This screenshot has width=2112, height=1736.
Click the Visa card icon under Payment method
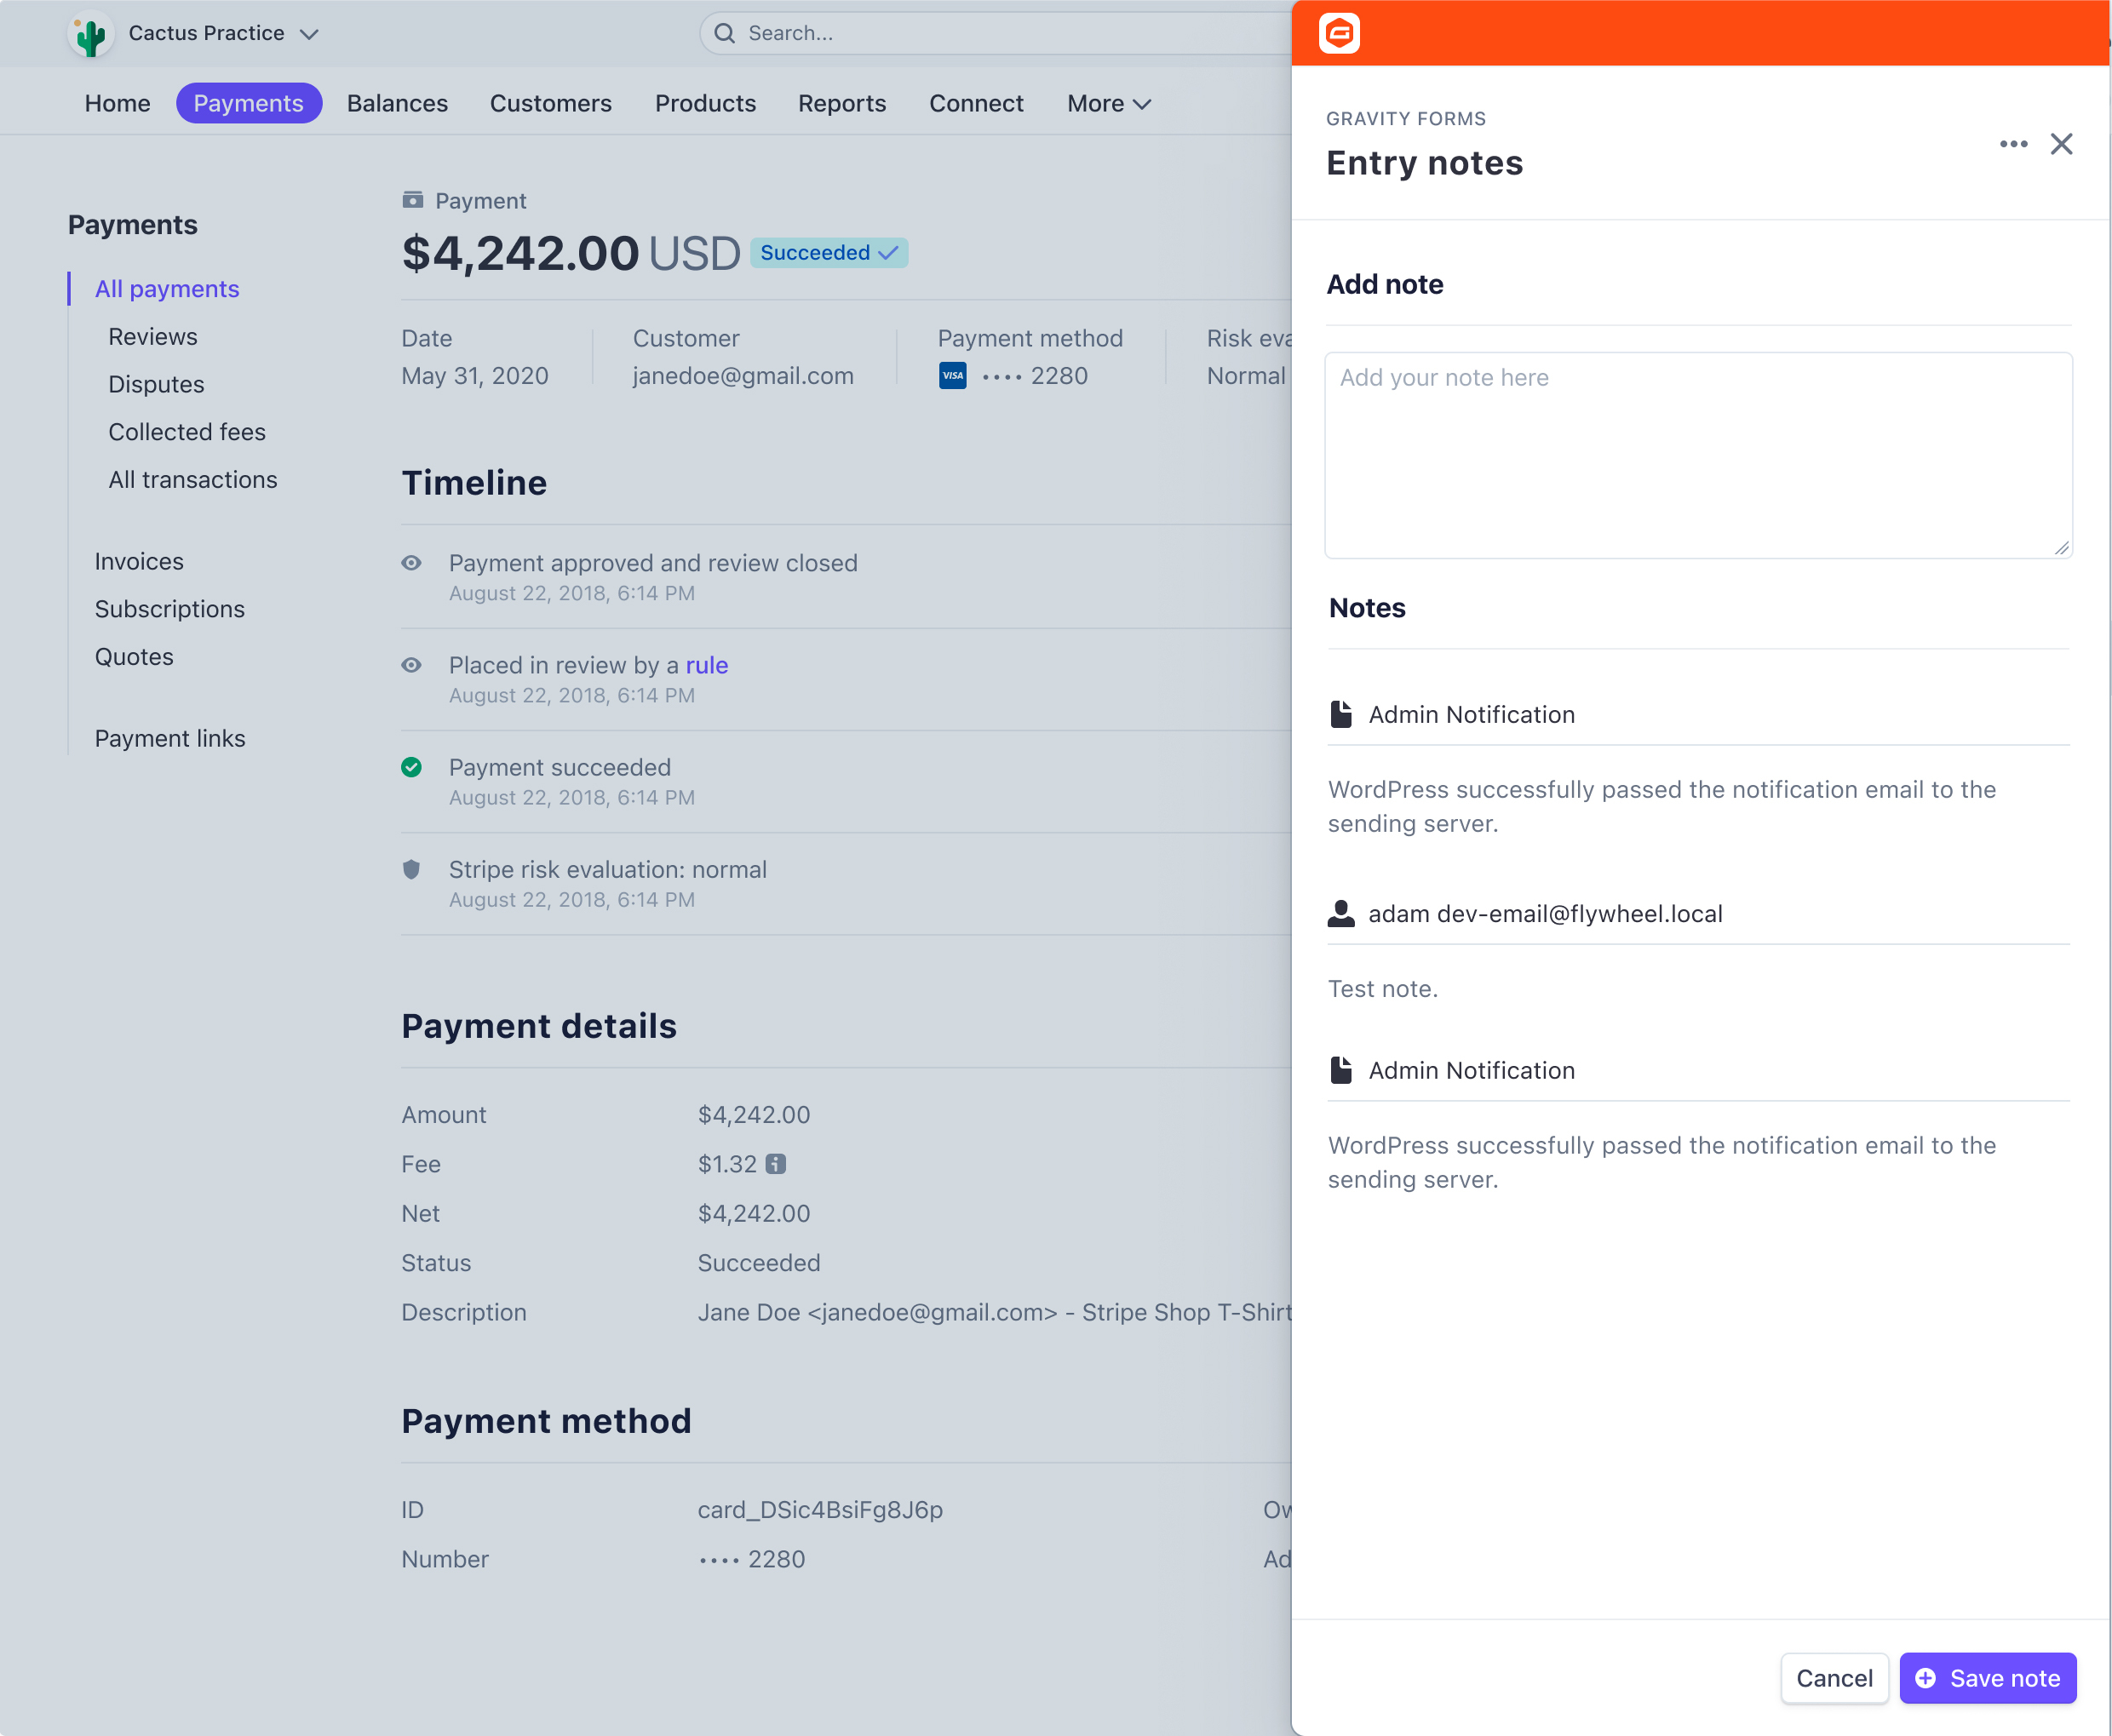(x=952, y=375)
